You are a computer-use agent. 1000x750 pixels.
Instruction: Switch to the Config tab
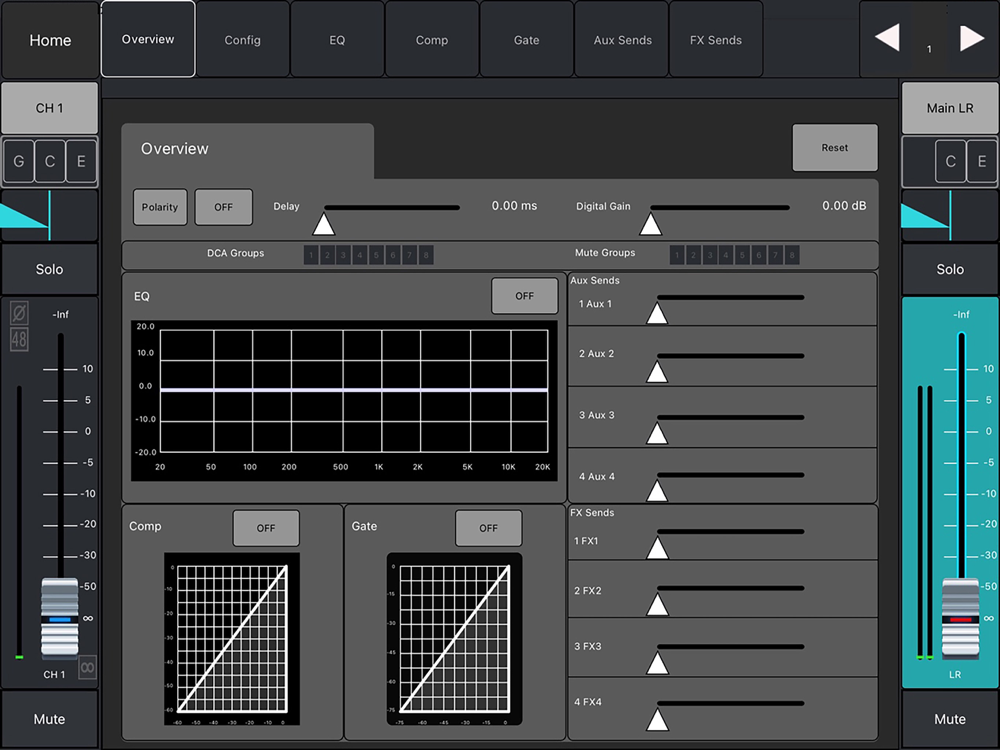click(242, 40)
